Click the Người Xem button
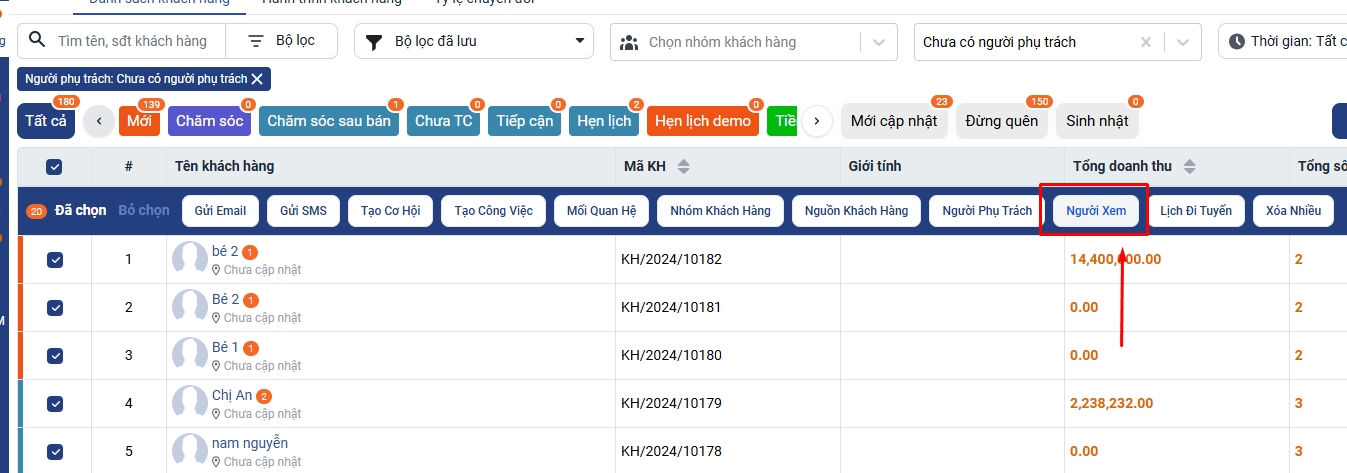The height and width of the screenshot is (473, 1347). point(1096,211)
